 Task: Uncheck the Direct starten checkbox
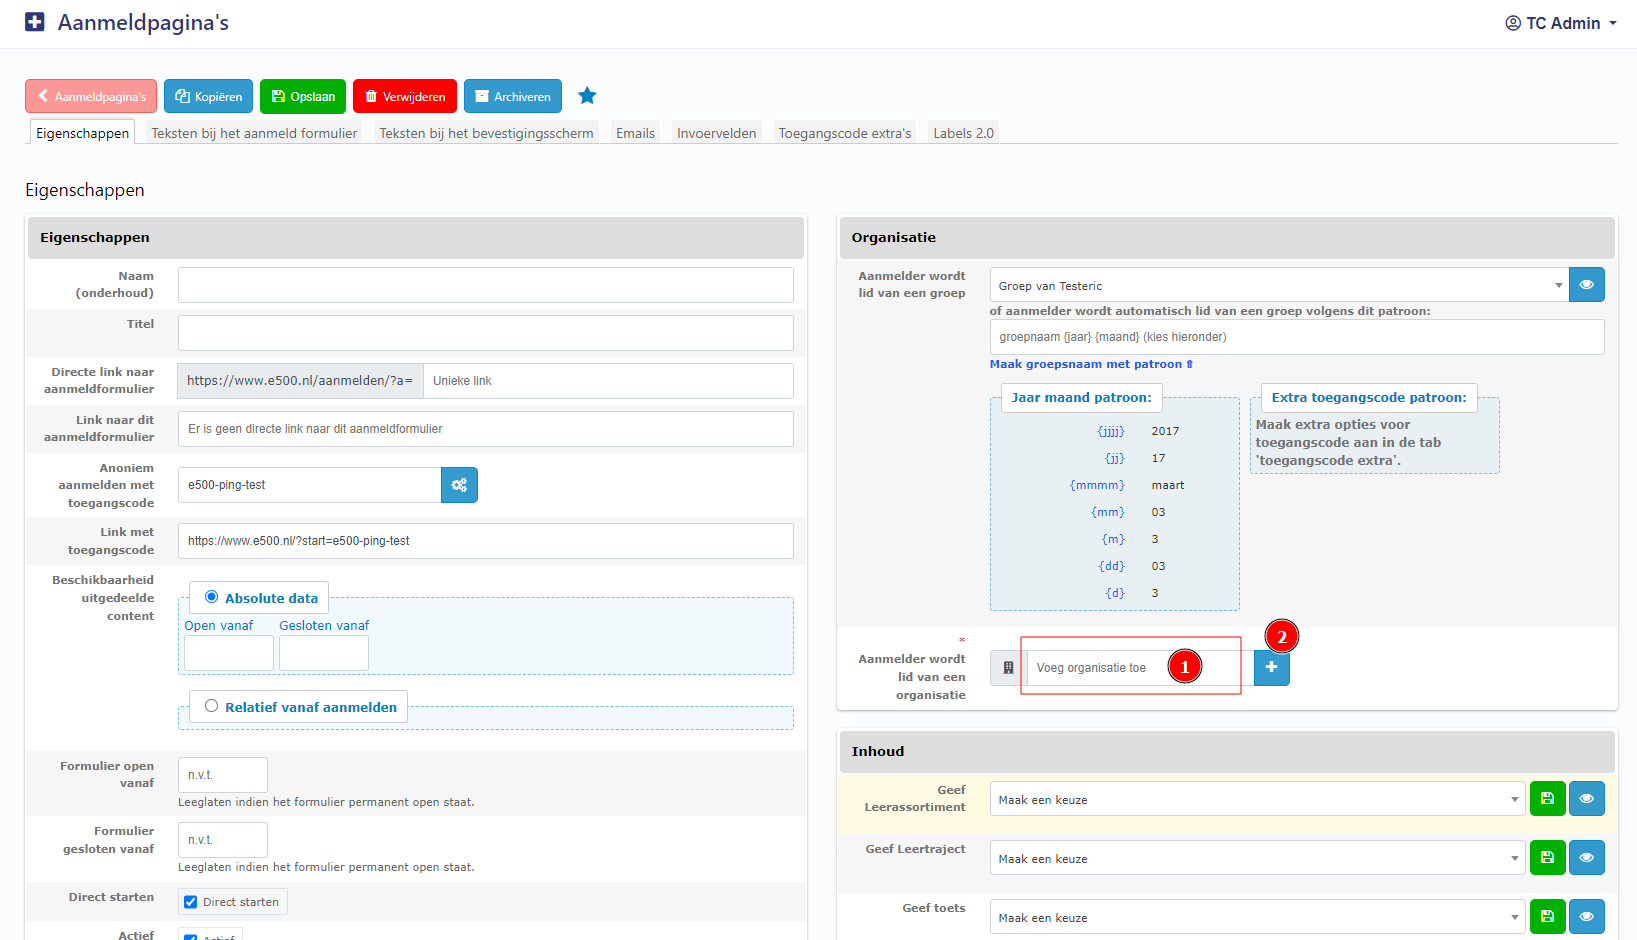191,902
